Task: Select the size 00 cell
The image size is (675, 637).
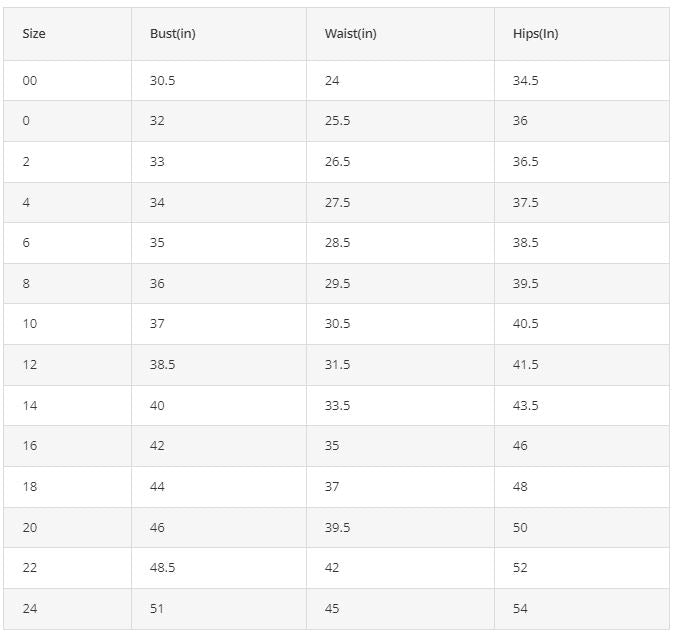Action: coord(29,81)
